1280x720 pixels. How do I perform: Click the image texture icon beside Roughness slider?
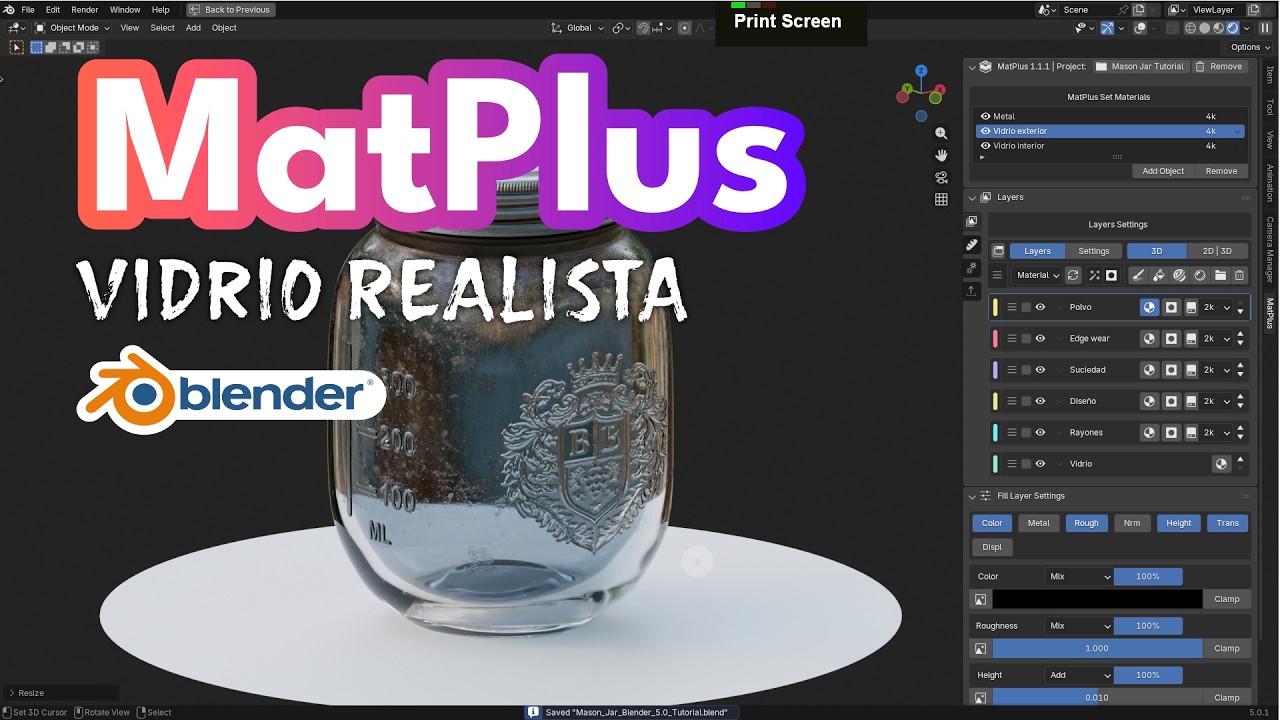[x=980, y=648]
